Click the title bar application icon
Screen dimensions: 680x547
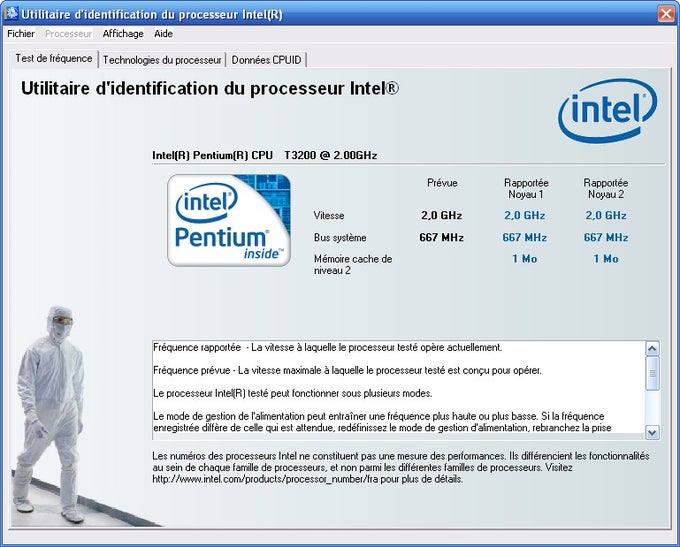[10, 13]
